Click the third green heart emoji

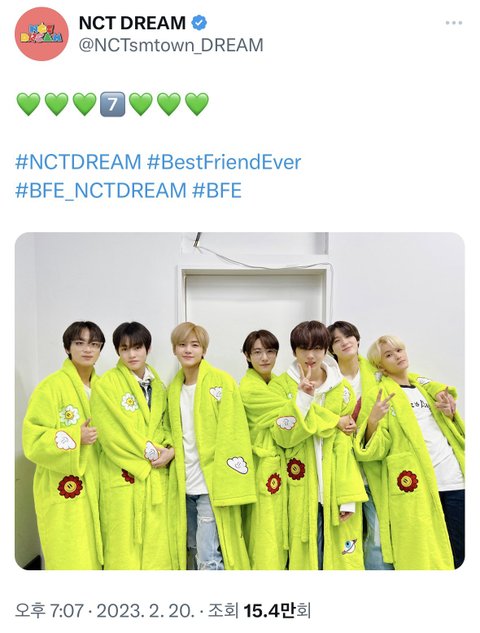(84, 104)
